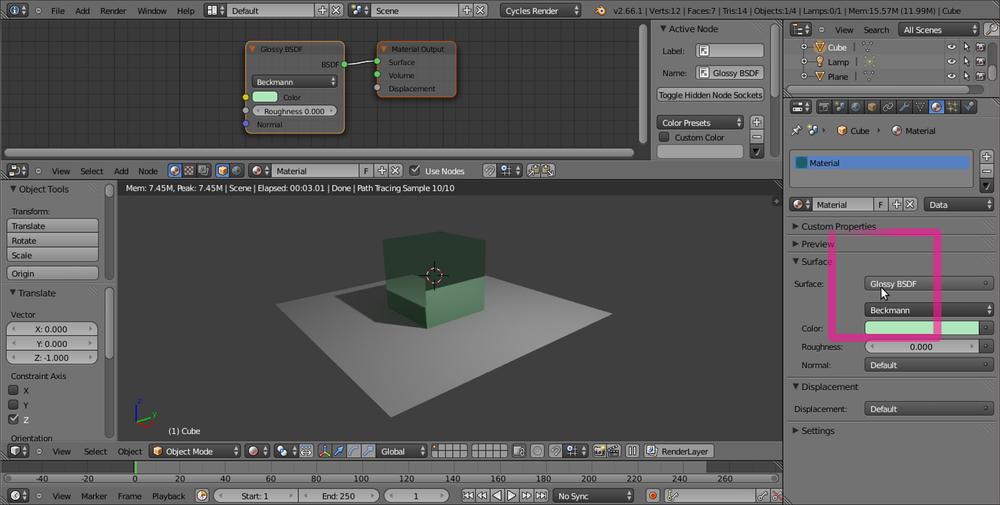Screen dimensions: 1000x505
Task: Add a new material slot with plus
Action: coord(987,157)
